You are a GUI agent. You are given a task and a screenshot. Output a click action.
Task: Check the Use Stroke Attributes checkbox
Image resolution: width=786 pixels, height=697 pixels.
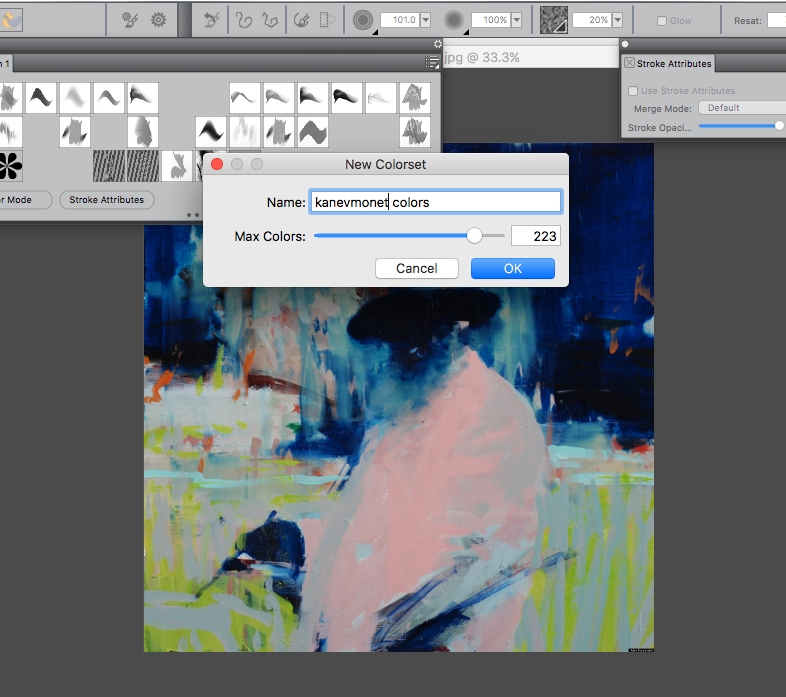[633, 91]
